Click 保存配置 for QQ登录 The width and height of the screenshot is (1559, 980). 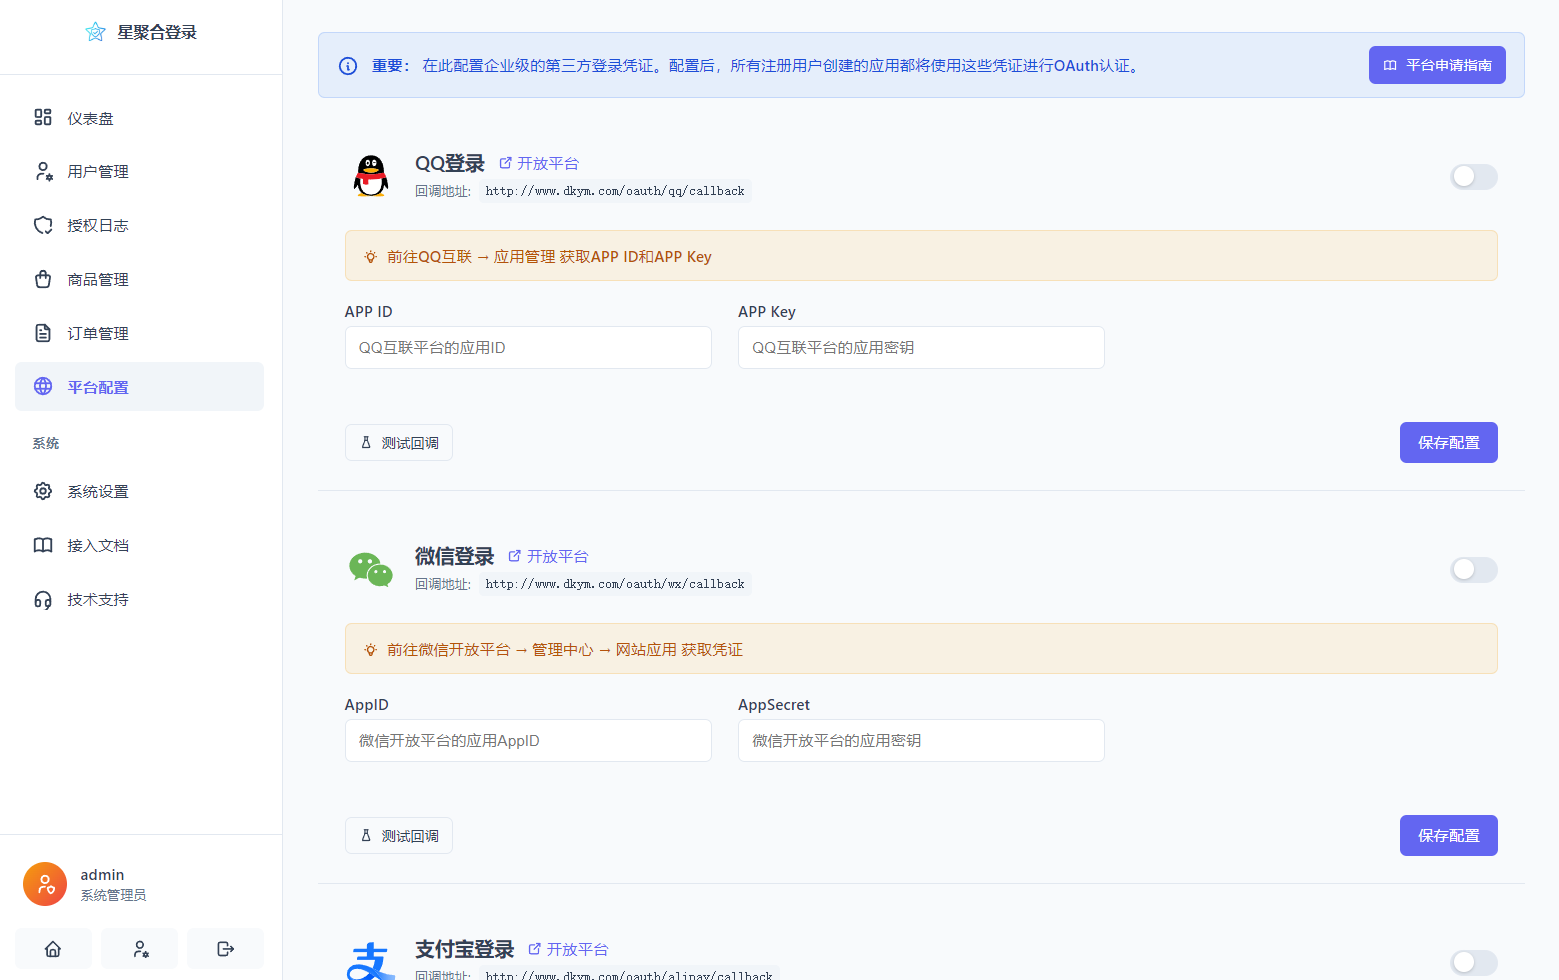[x=1448, y=442]
